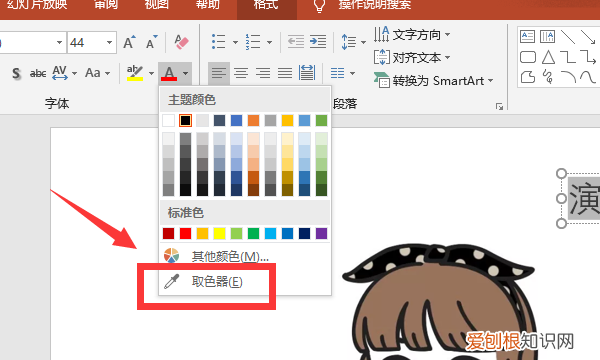Open the 文字方向 text direction menu
The width and height of the screenshot is (600, 360).
pos(412,35)
